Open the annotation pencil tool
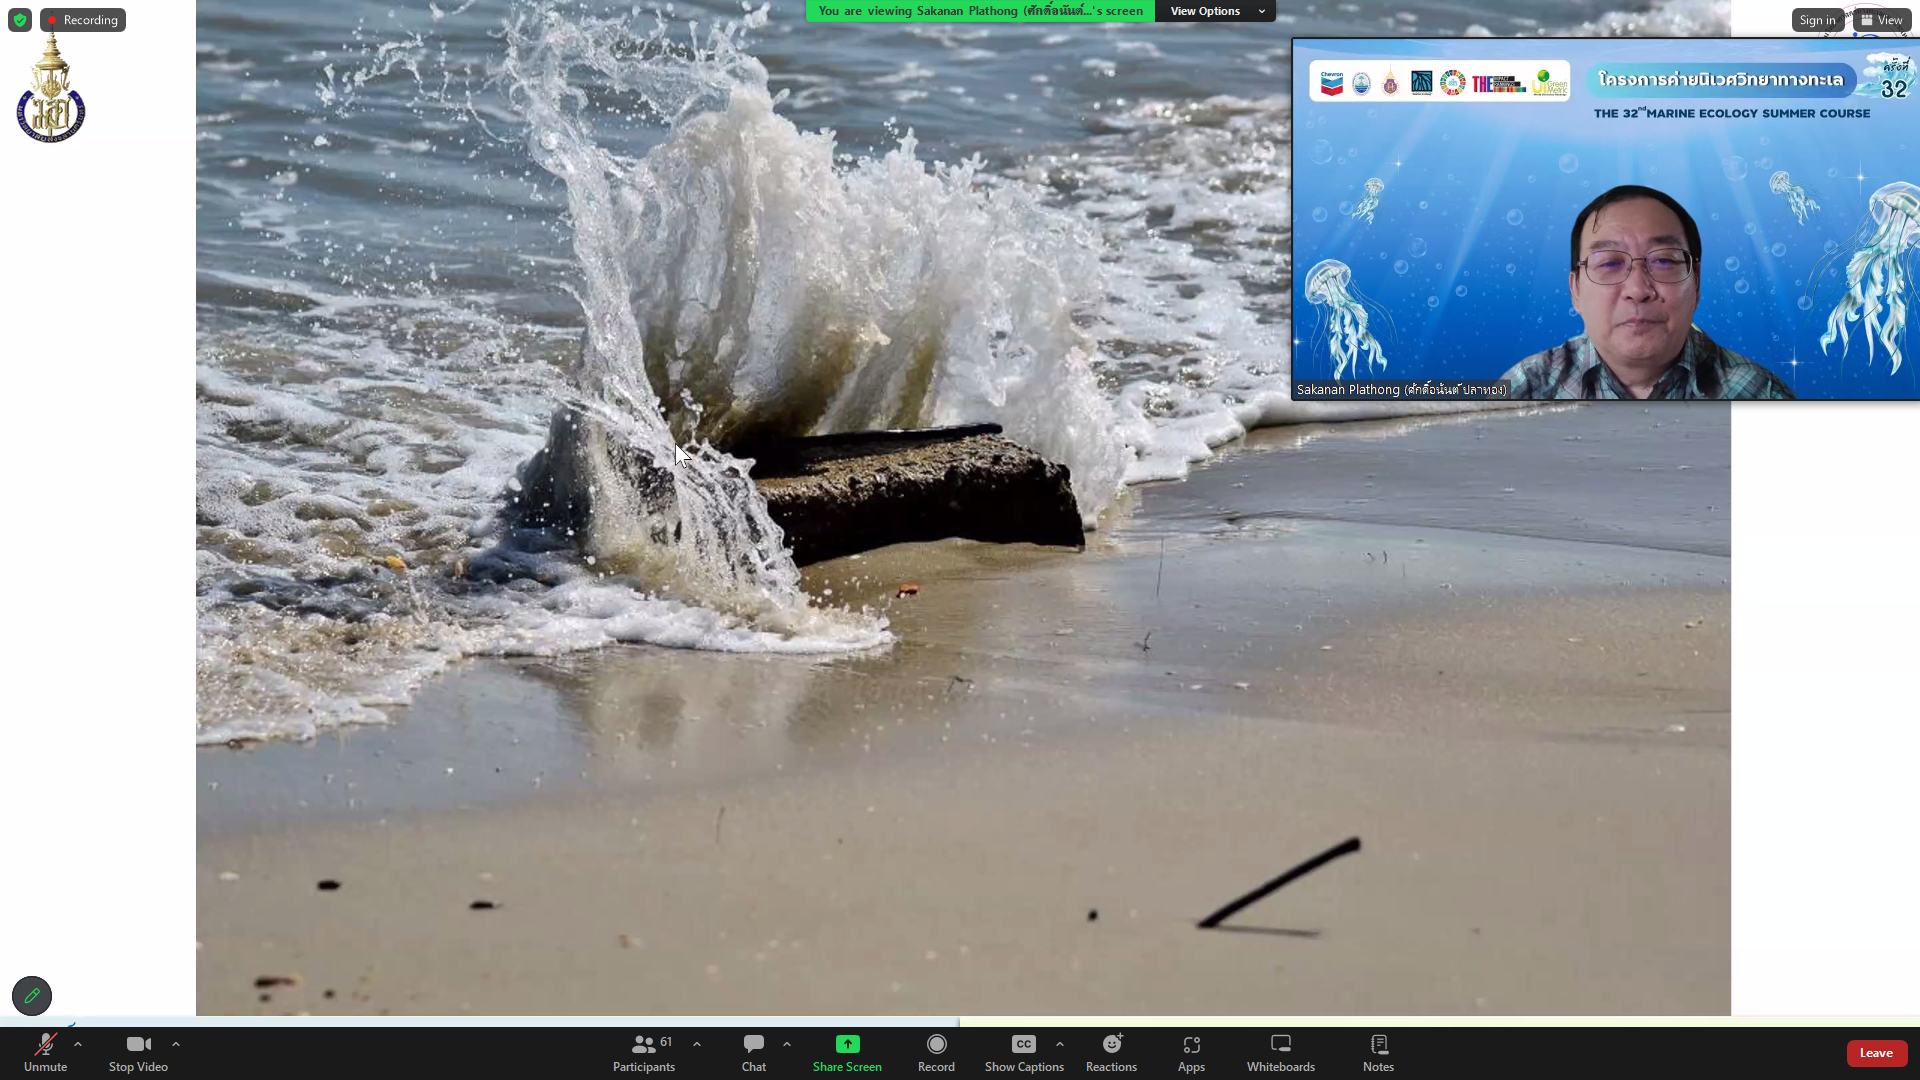 [x=32, y=996]
